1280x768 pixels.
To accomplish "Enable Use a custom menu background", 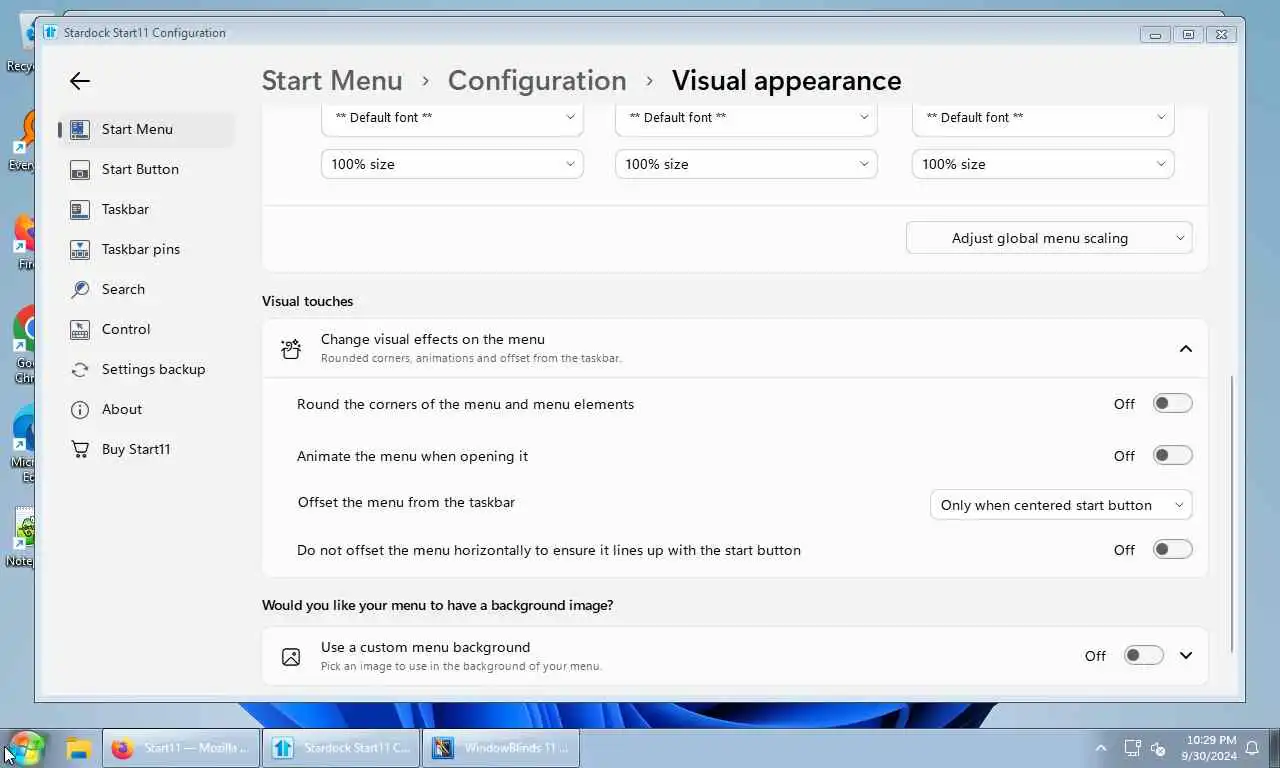I will [x=1143, y=656].
